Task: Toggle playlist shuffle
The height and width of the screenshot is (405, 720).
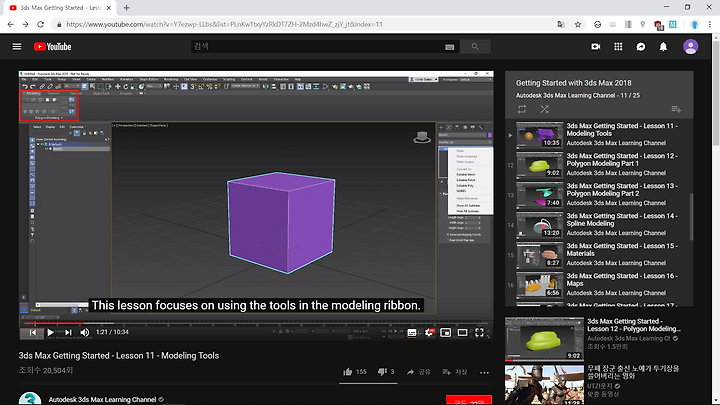Action: (544, 109)
